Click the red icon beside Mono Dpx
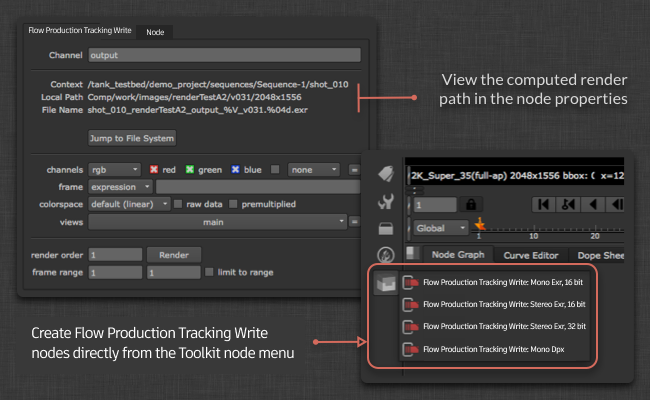Viewport: 650px width, 400px height. click(x=410, y=349)
